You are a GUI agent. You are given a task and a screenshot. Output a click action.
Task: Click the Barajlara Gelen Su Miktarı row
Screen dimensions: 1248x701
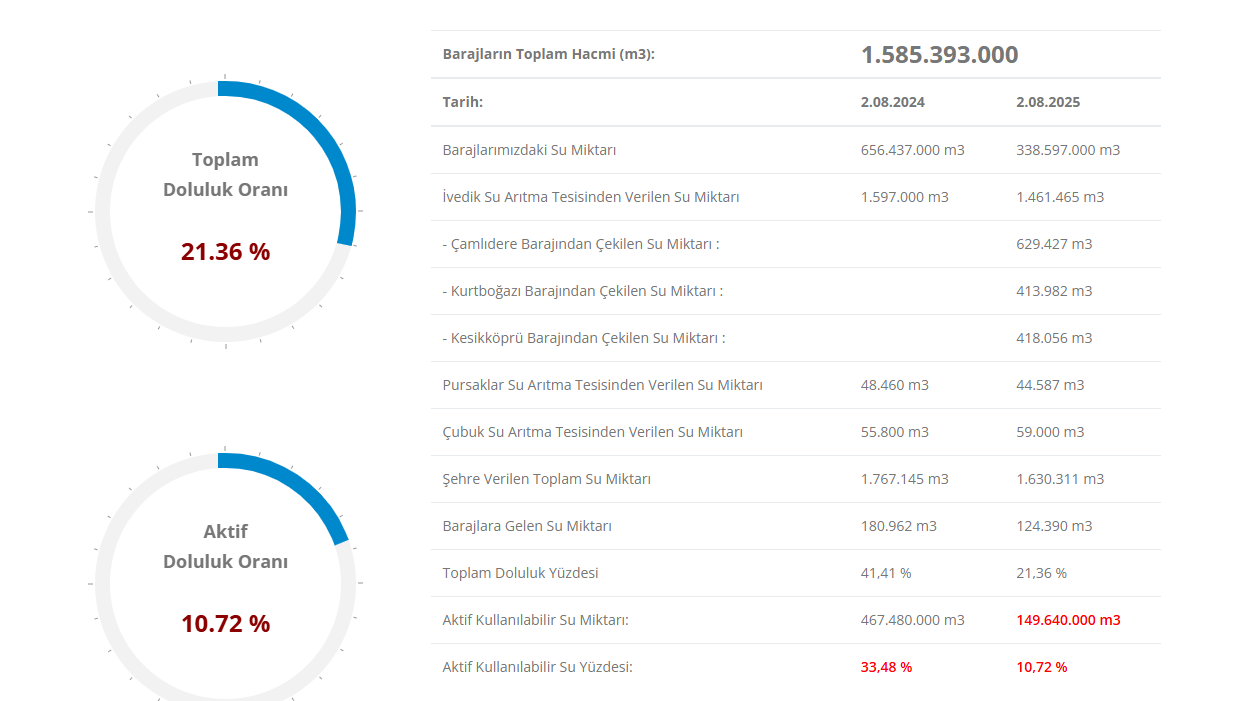(796, 526)
